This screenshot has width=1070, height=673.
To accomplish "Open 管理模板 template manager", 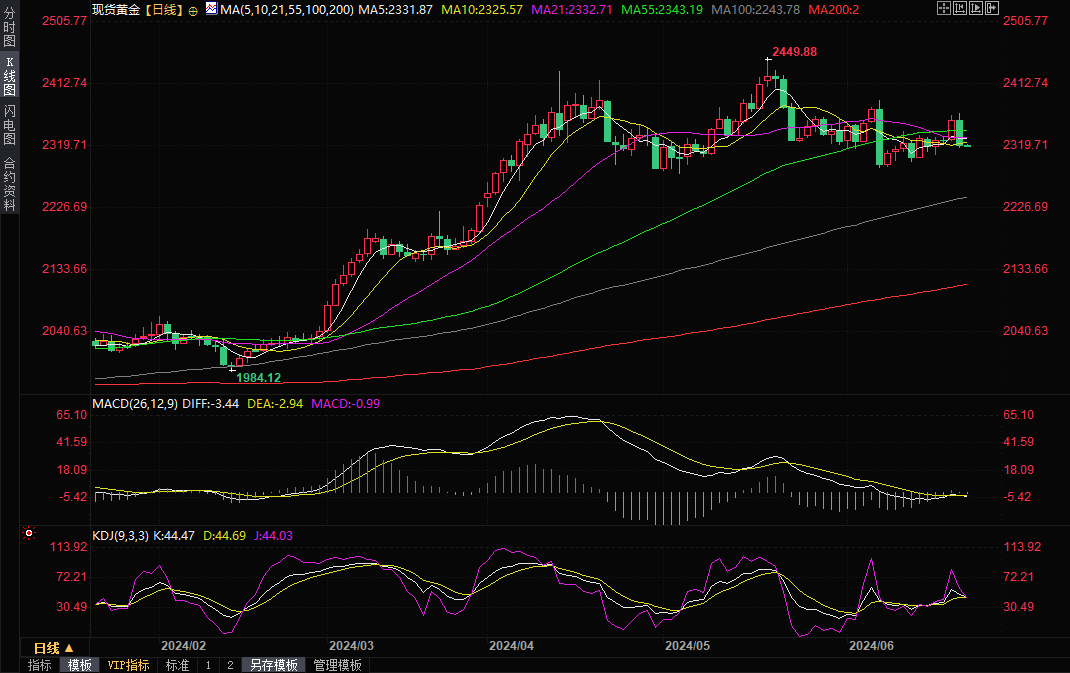I will coord(337,665).
